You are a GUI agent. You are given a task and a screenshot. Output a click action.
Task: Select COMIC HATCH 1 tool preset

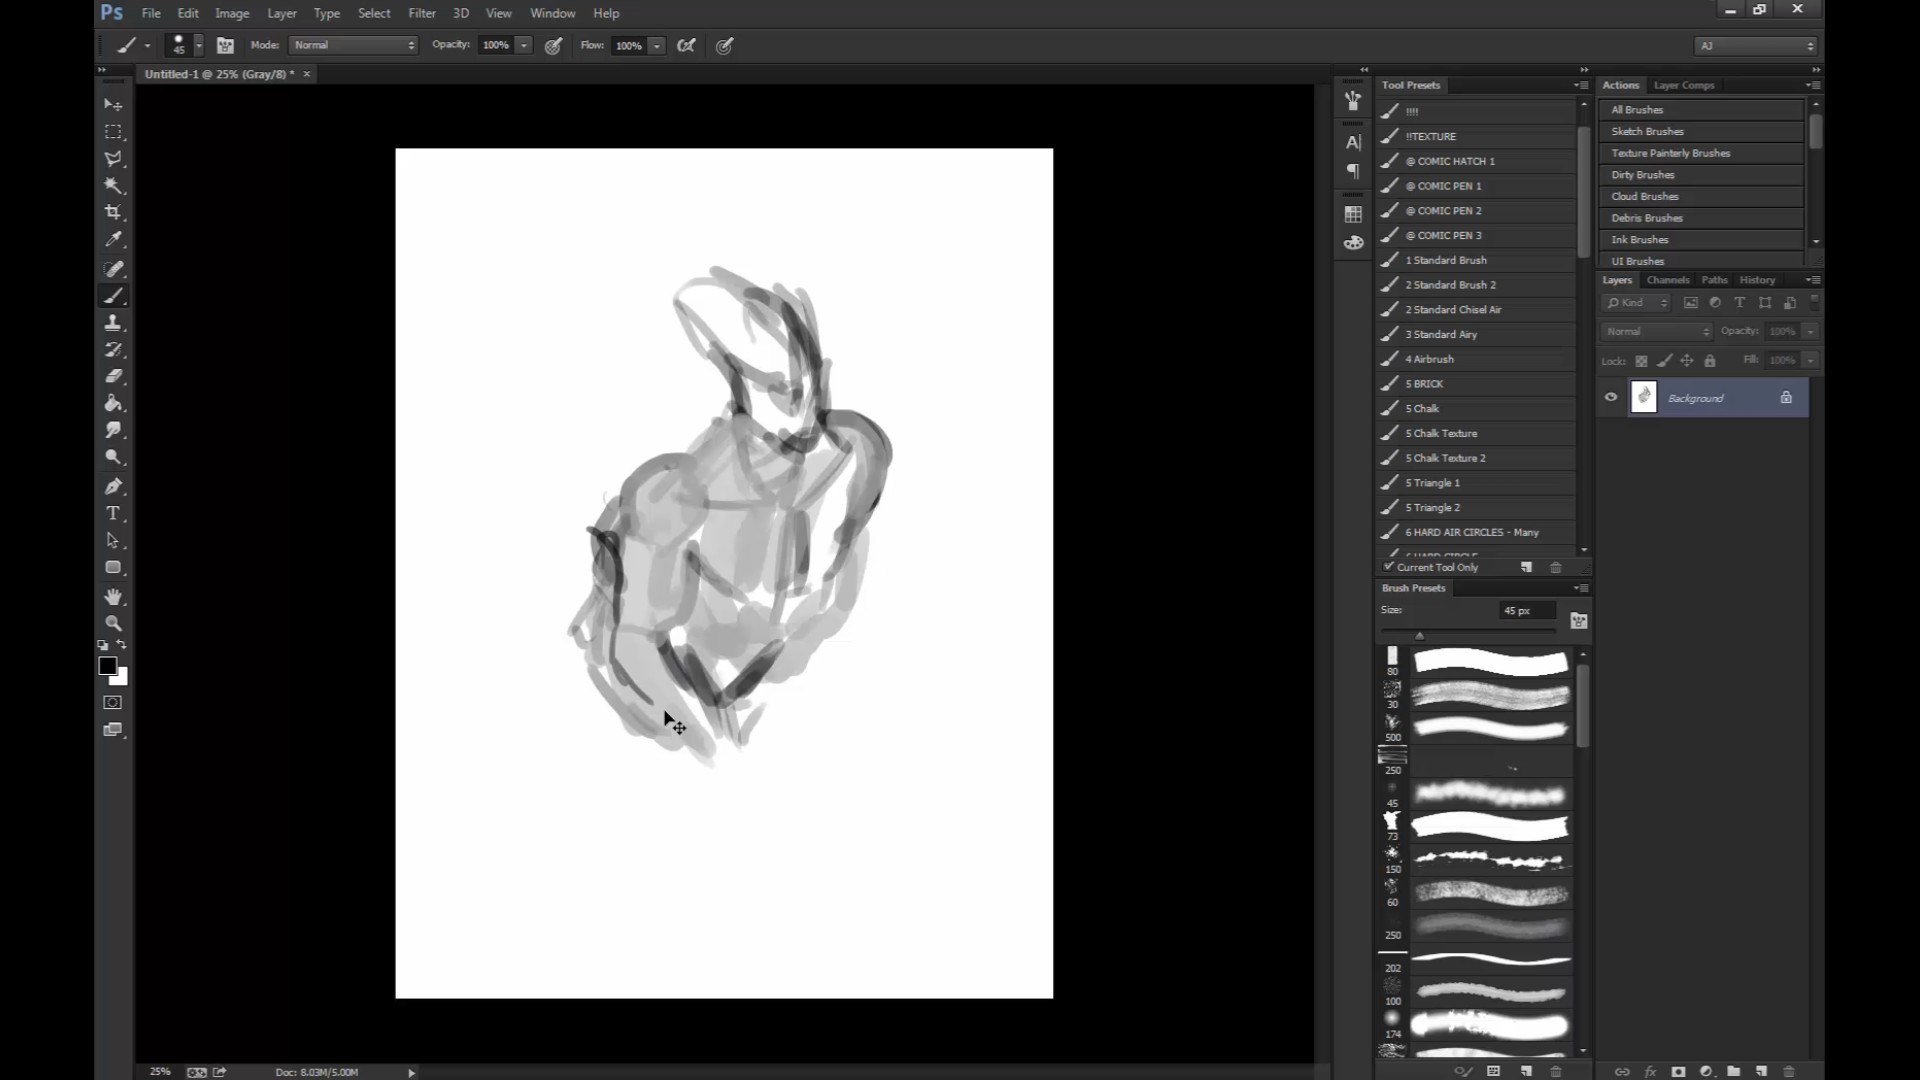pos(1476,161)
